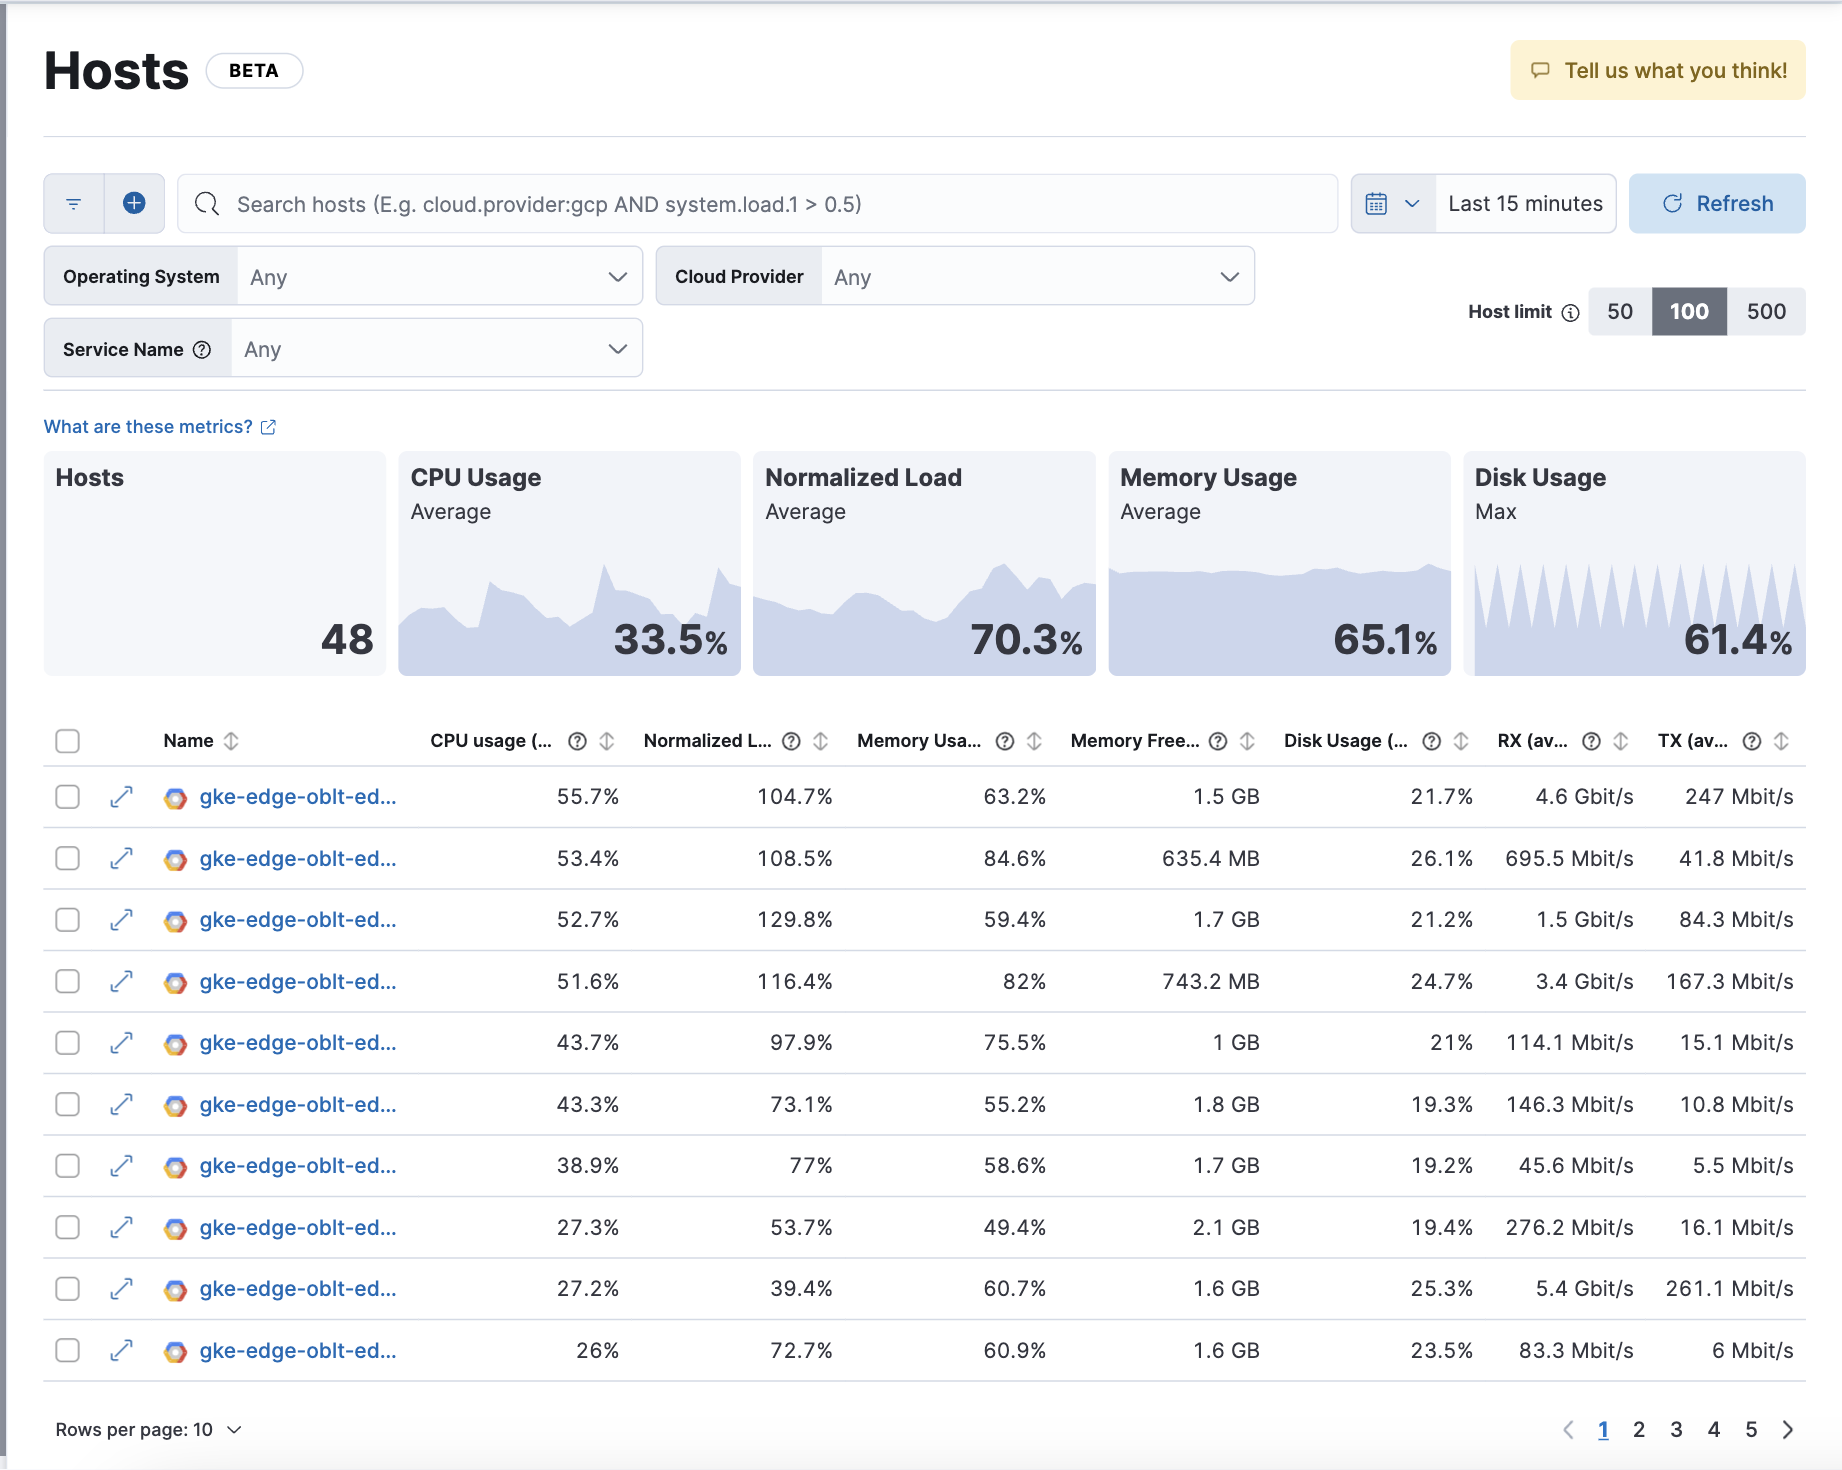Click the Normalized Load average chart tile

pos(924,564)
